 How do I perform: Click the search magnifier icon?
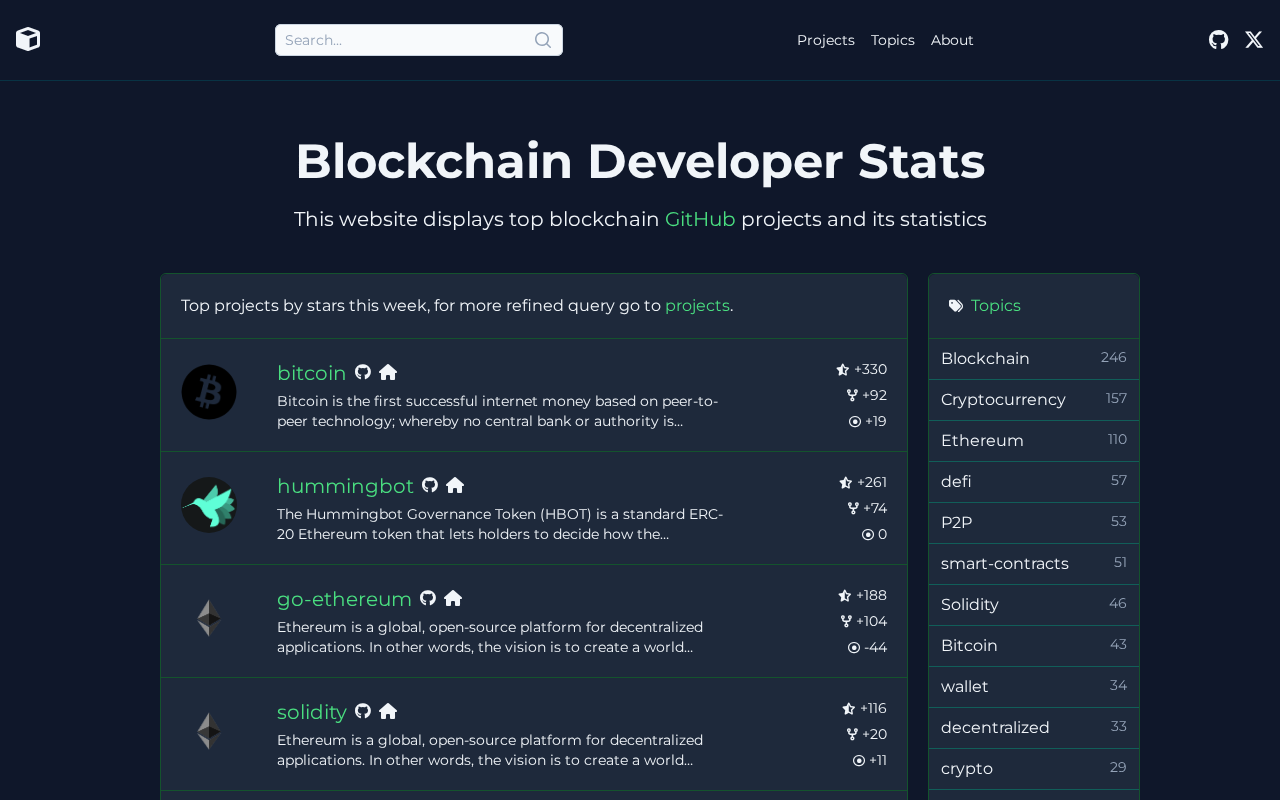click(543, 40)
